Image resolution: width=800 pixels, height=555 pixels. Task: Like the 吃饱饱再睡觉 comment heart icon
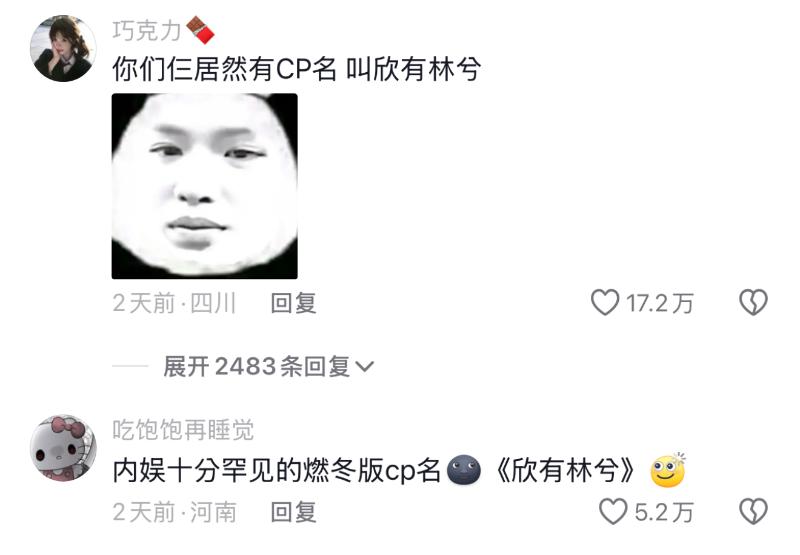613,511
